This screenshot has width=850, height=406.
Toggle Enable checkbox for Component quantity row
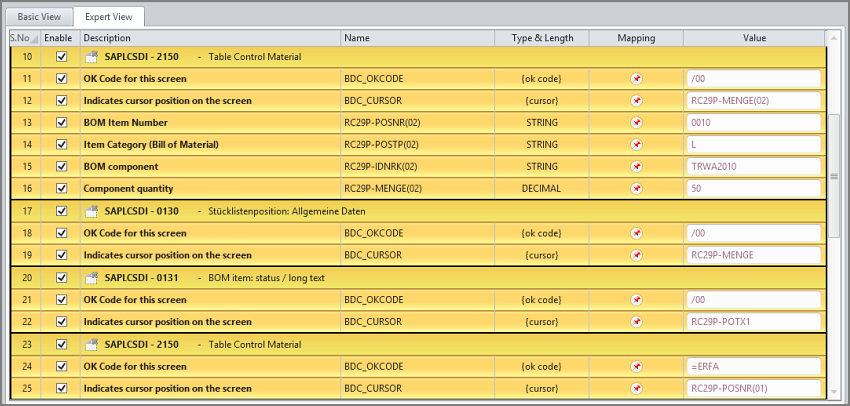click(x=61, y=189)
